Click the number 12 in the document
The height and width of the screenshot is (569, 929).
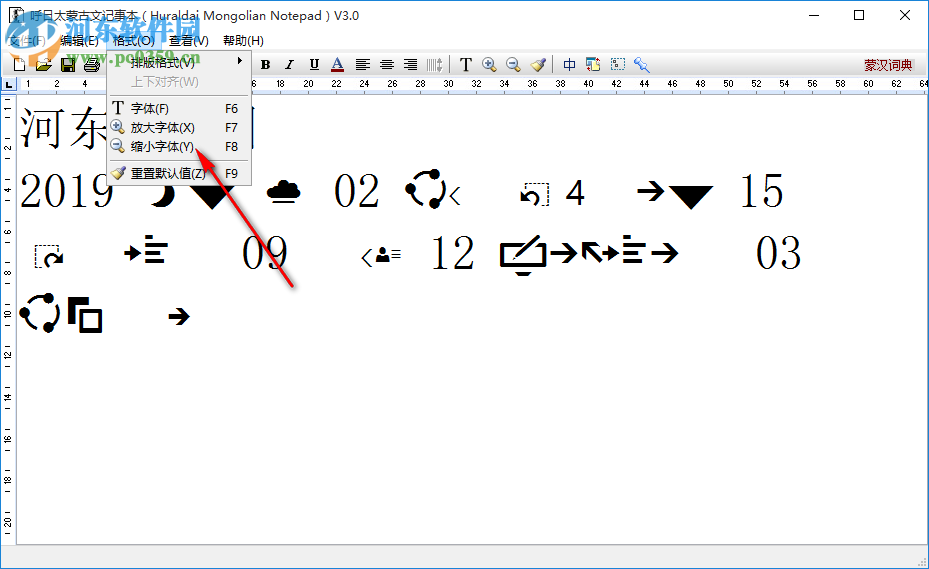[x=453, y=253]
